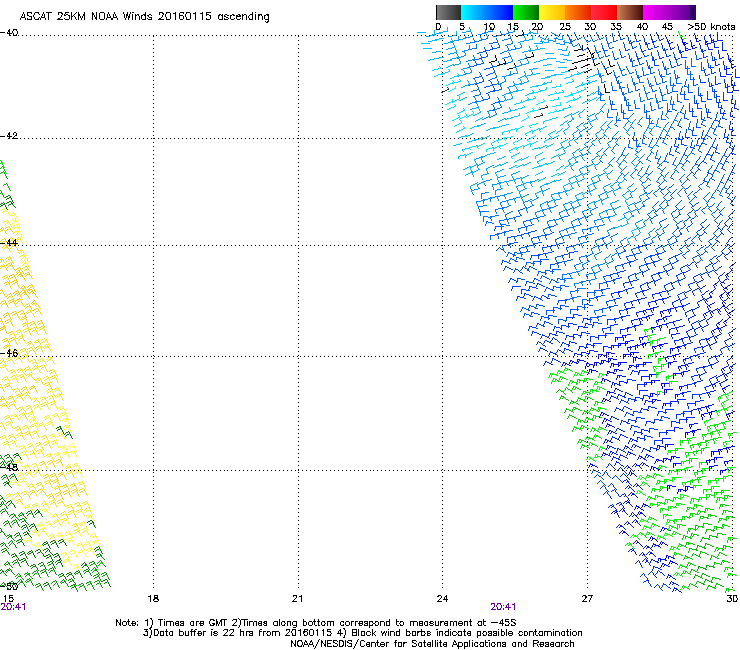Select the orange 25-30 knots legend segment
The width and height of the screenshot is (740, 650).
click(x=578, y=12)
